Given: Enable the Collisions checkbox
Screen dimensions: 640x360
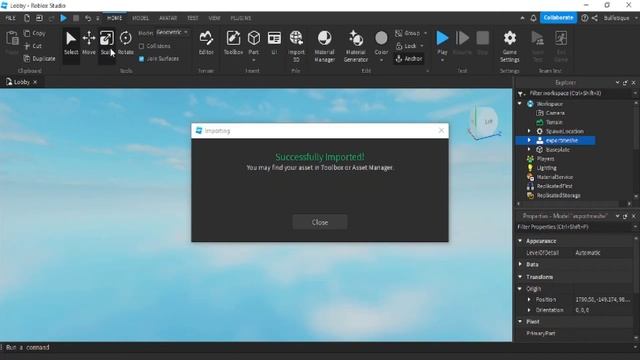Looking at the screenshot, I should tap(142, 46).
